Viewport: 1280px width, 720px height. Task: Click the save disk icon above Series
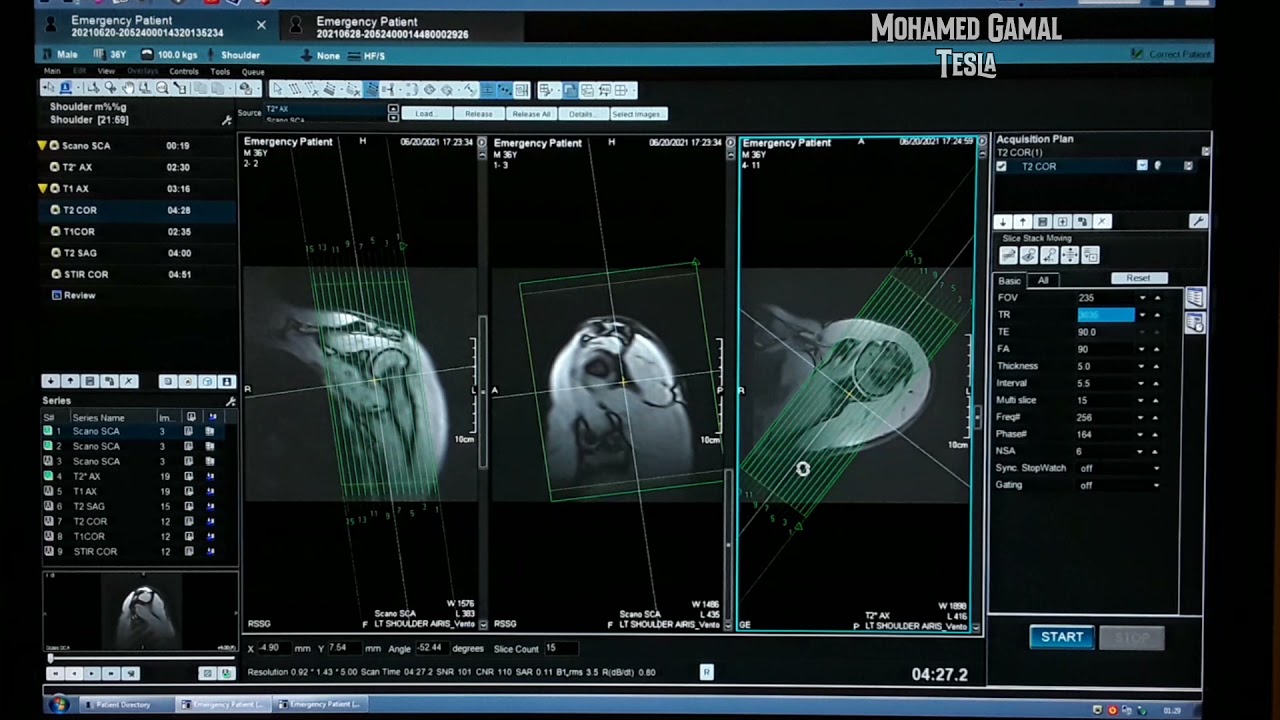click(x=89, y=381)
